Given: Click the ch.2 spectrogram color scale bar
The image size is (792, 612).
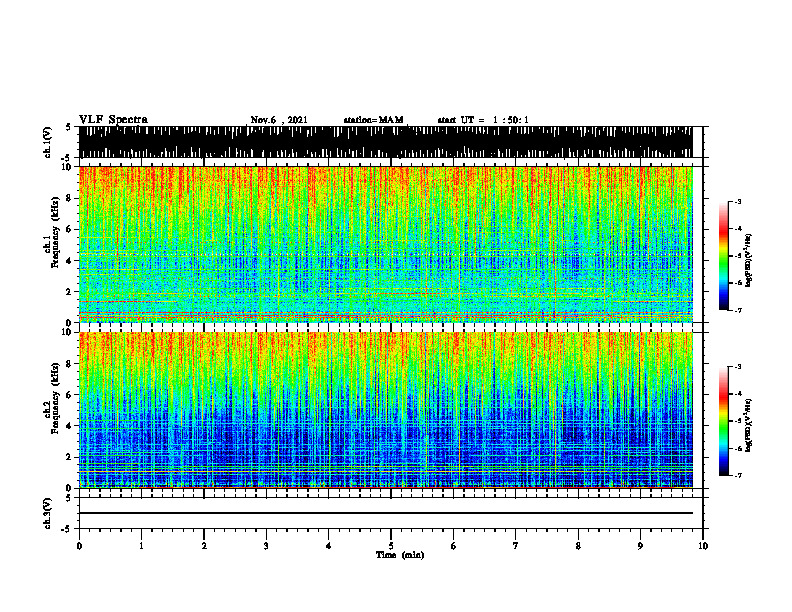Looking at the screenshot, I should click(724, 421).
